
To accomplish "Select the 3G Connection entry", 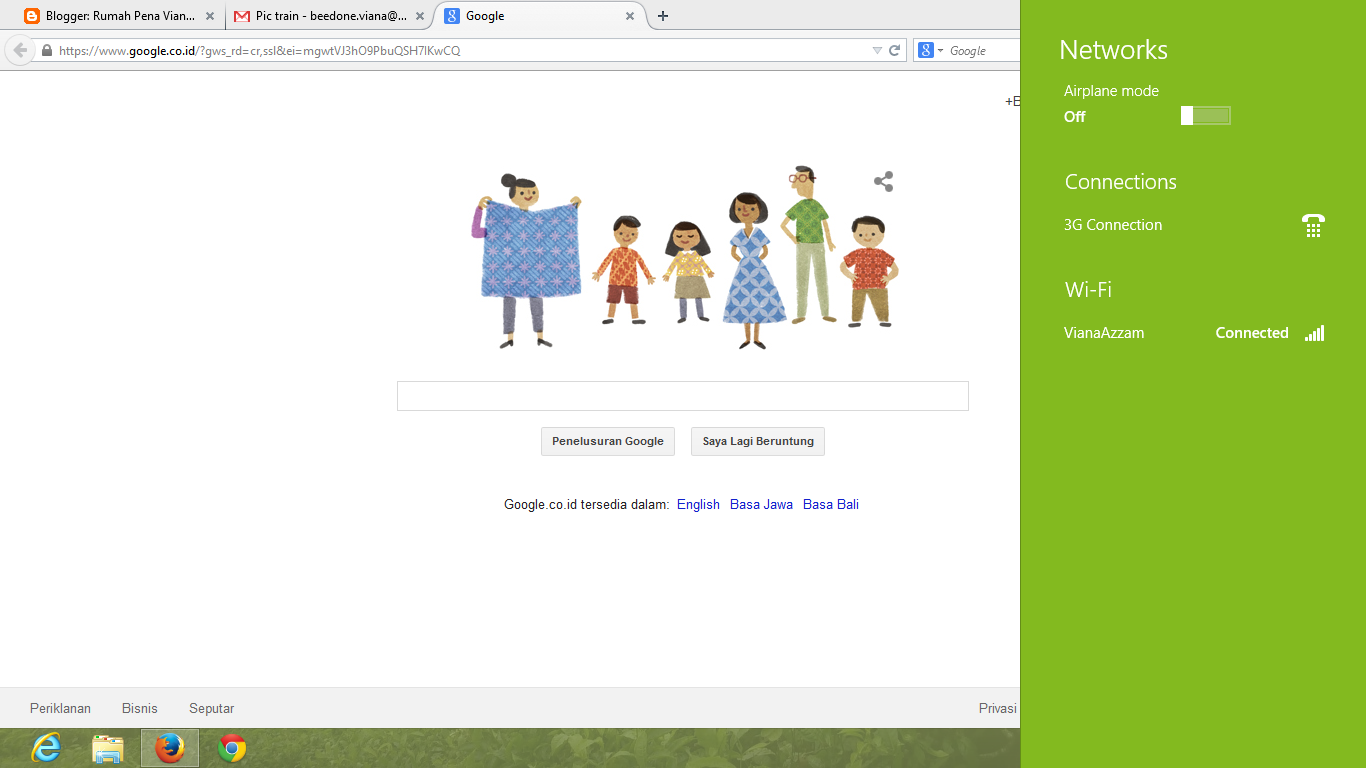I will [x=1194, y=225].
